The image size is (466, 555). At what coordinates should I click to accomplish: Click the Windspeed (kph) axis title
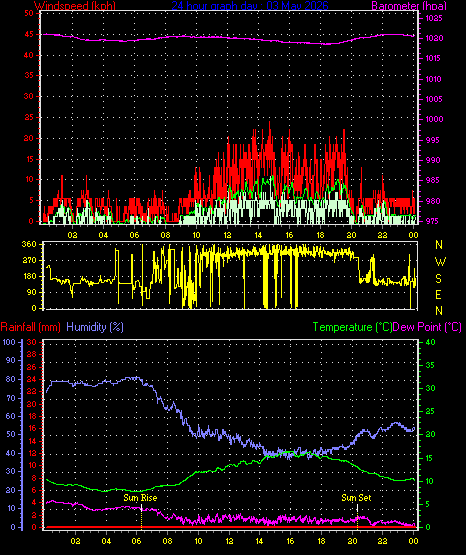75,6
